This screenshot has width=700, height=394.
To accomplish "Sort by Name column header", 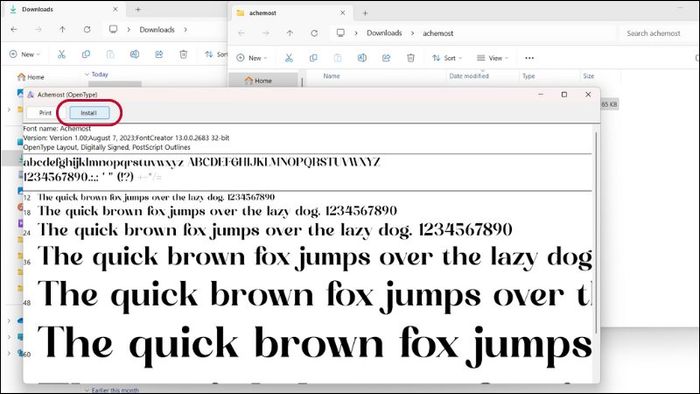I will (x=332, y=76).
